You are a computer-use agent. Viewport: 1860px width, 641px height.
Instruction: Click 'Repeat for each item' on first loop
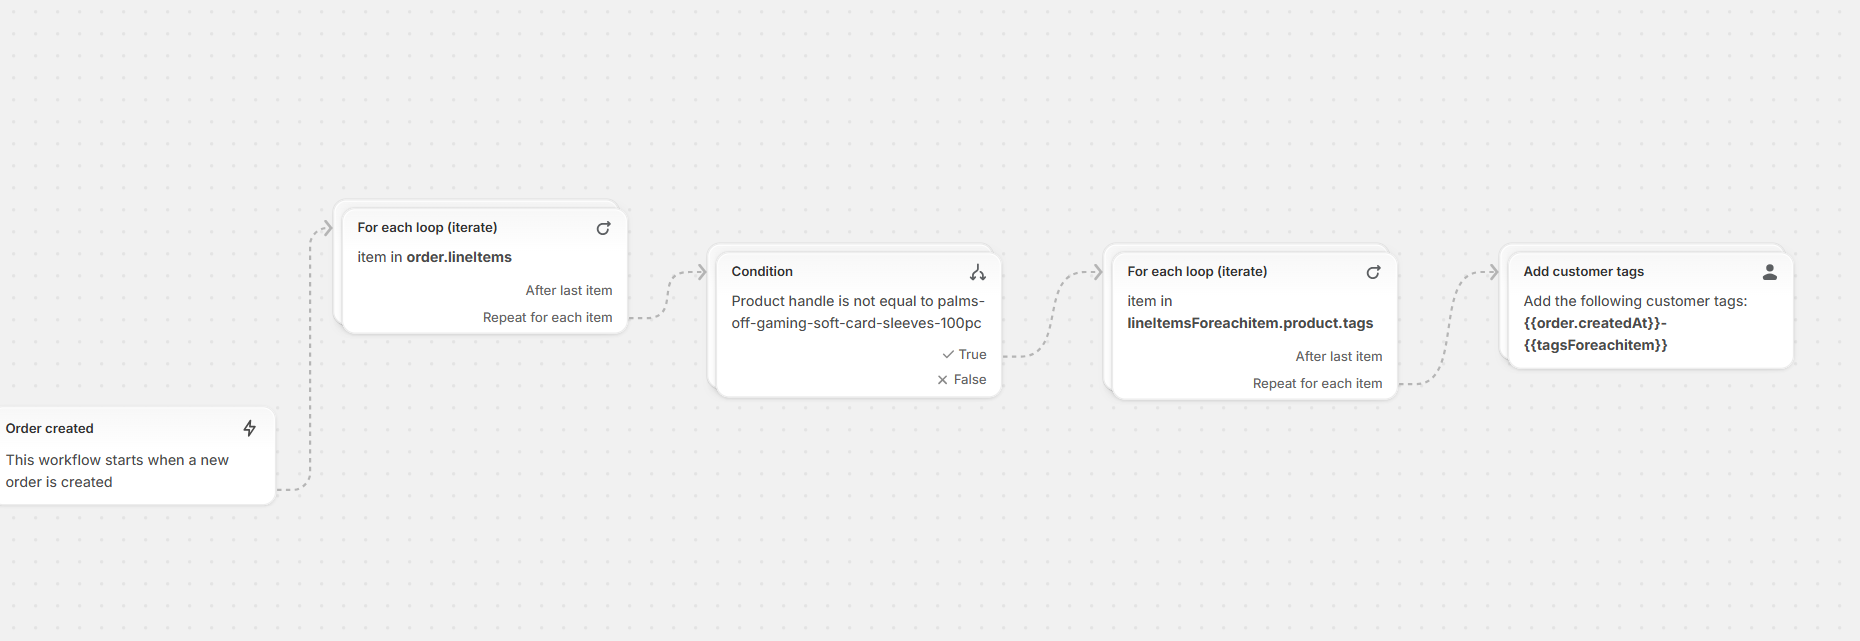click(547, 317)
